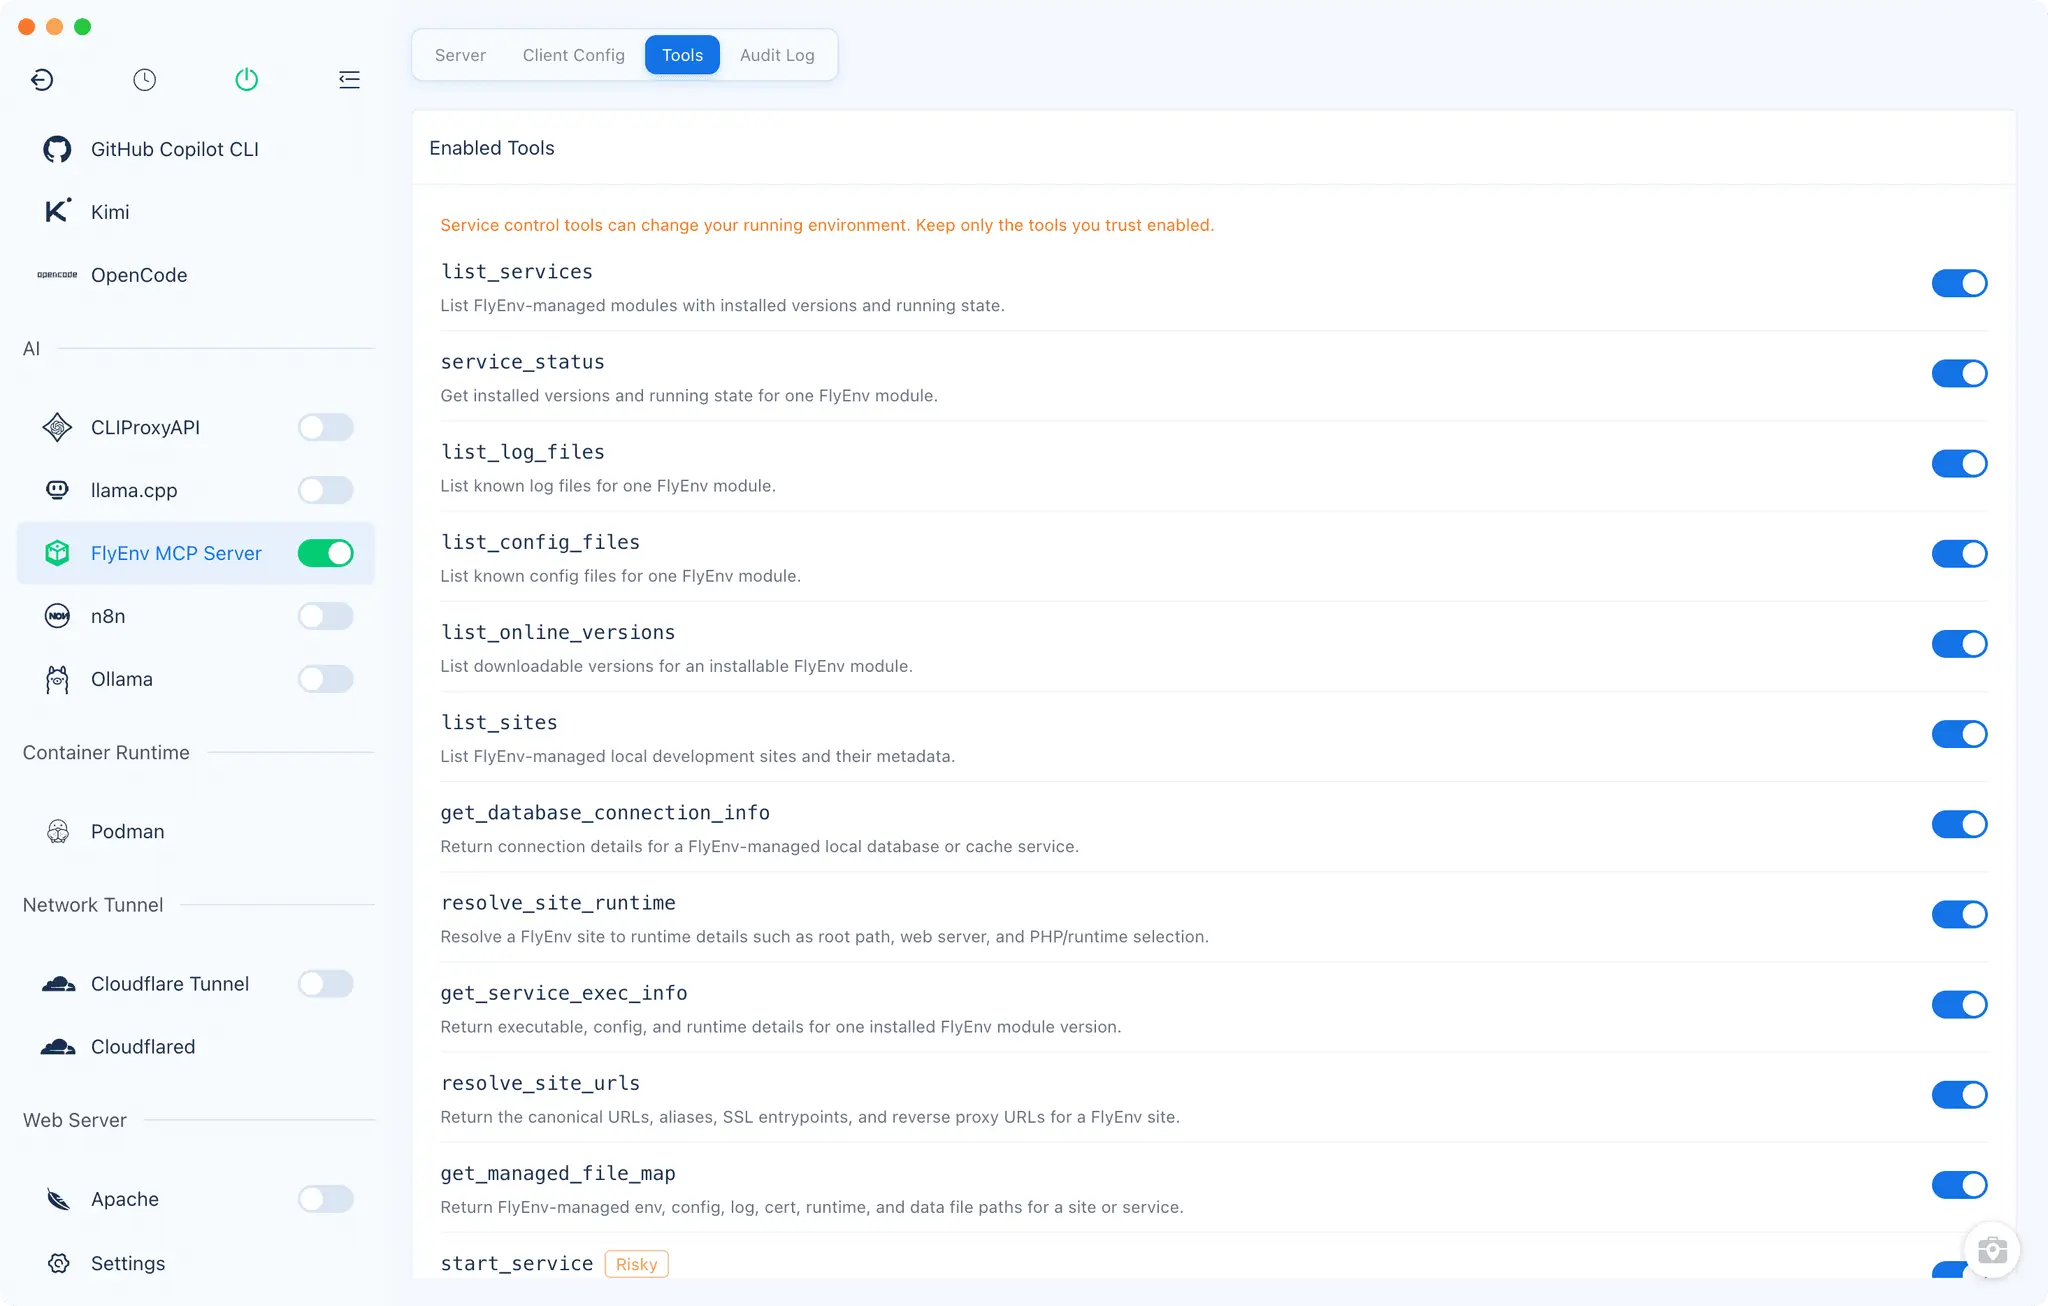Select the Cloudflare Tunnel icon
The image size is (2048, 1306).
[x=58, y=984]
